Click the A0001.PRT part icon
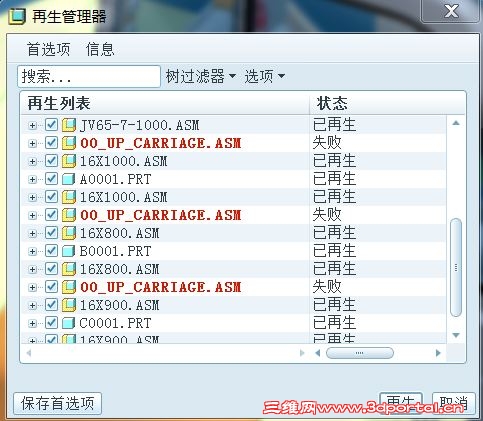This screenshot has height=421, width=483. pos(69,179)
